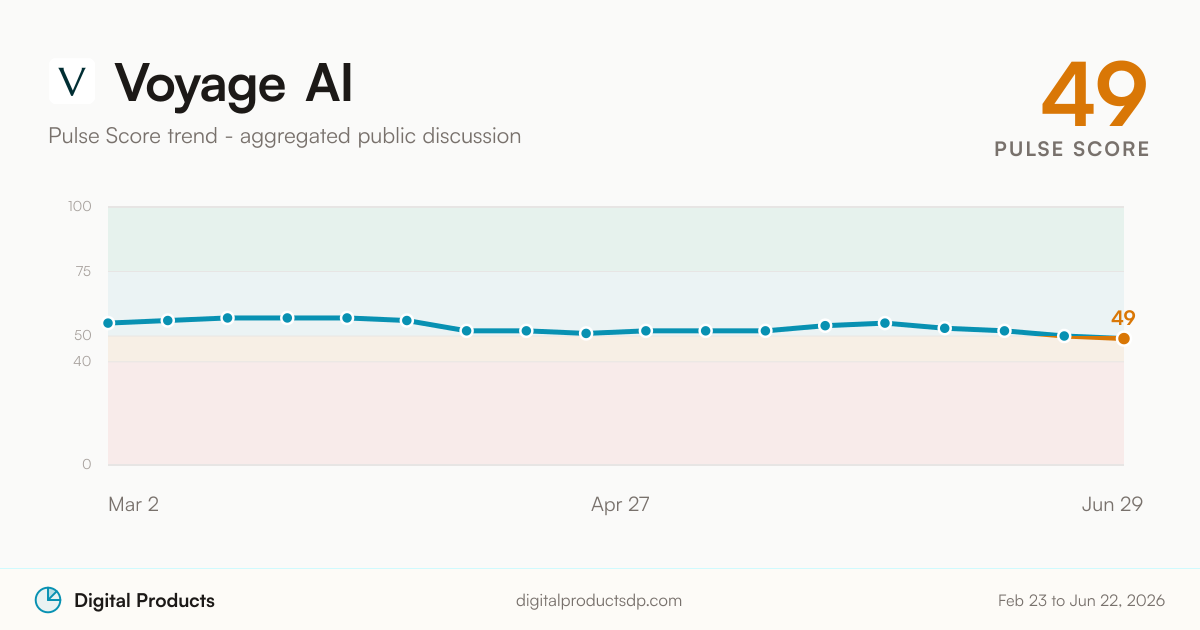Screen dimensions: 1200x630
Task: Click the 100 y-axis label
Action: [x=80, y=206]
